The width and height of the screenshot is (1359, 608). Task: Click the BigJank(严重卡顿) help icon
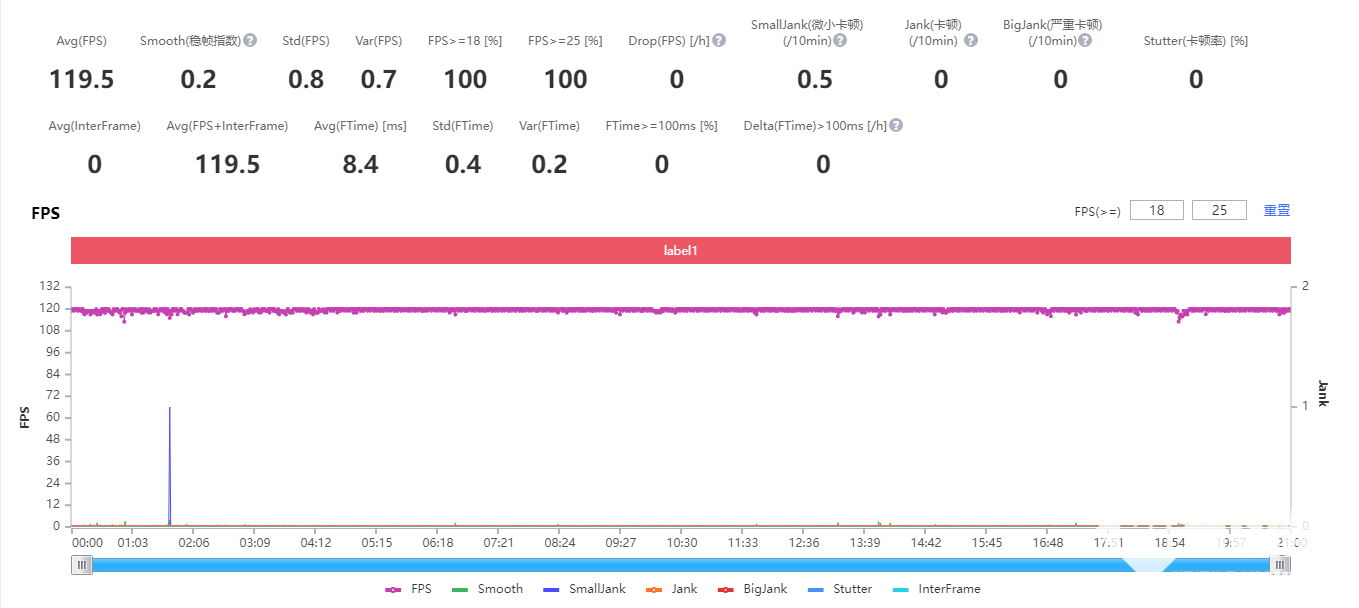click(1085, 41)
